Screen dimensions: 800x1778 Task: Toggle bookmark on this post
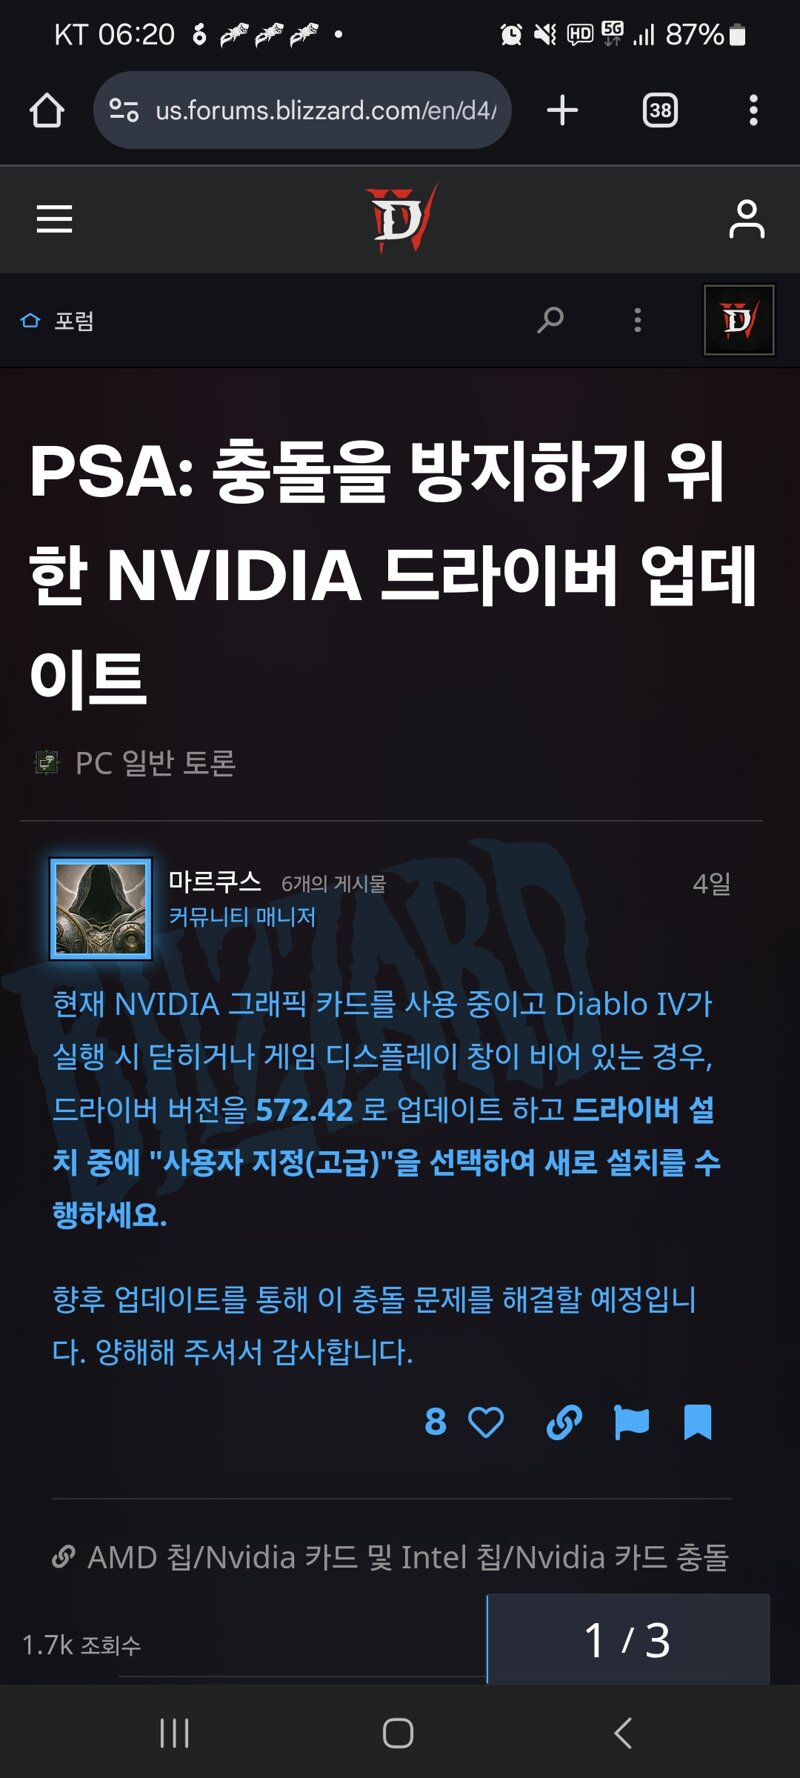698,1422
